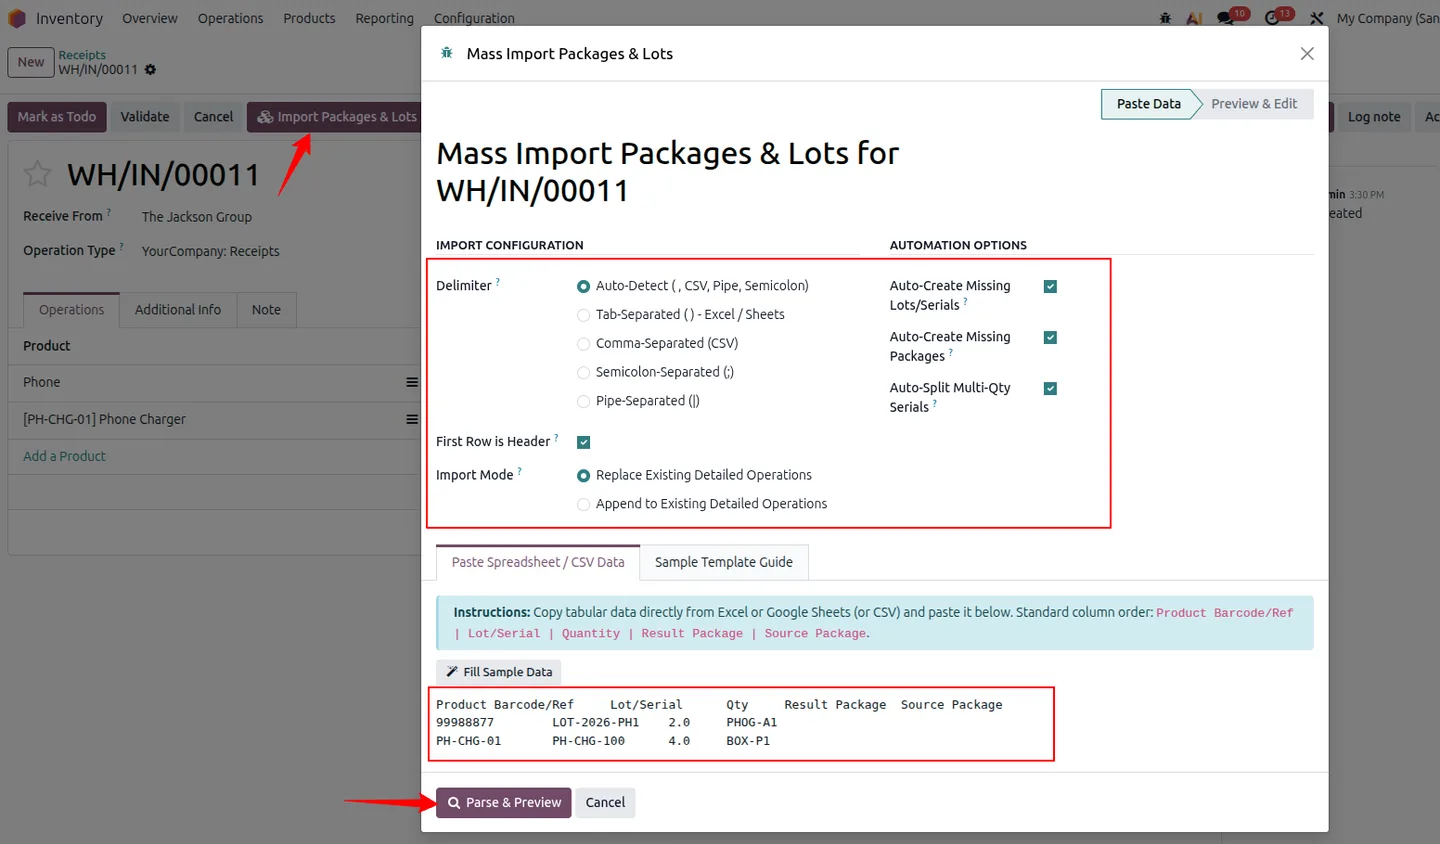
Task: Open the AI assistant icon in top bar
Action: (1194, 18)
